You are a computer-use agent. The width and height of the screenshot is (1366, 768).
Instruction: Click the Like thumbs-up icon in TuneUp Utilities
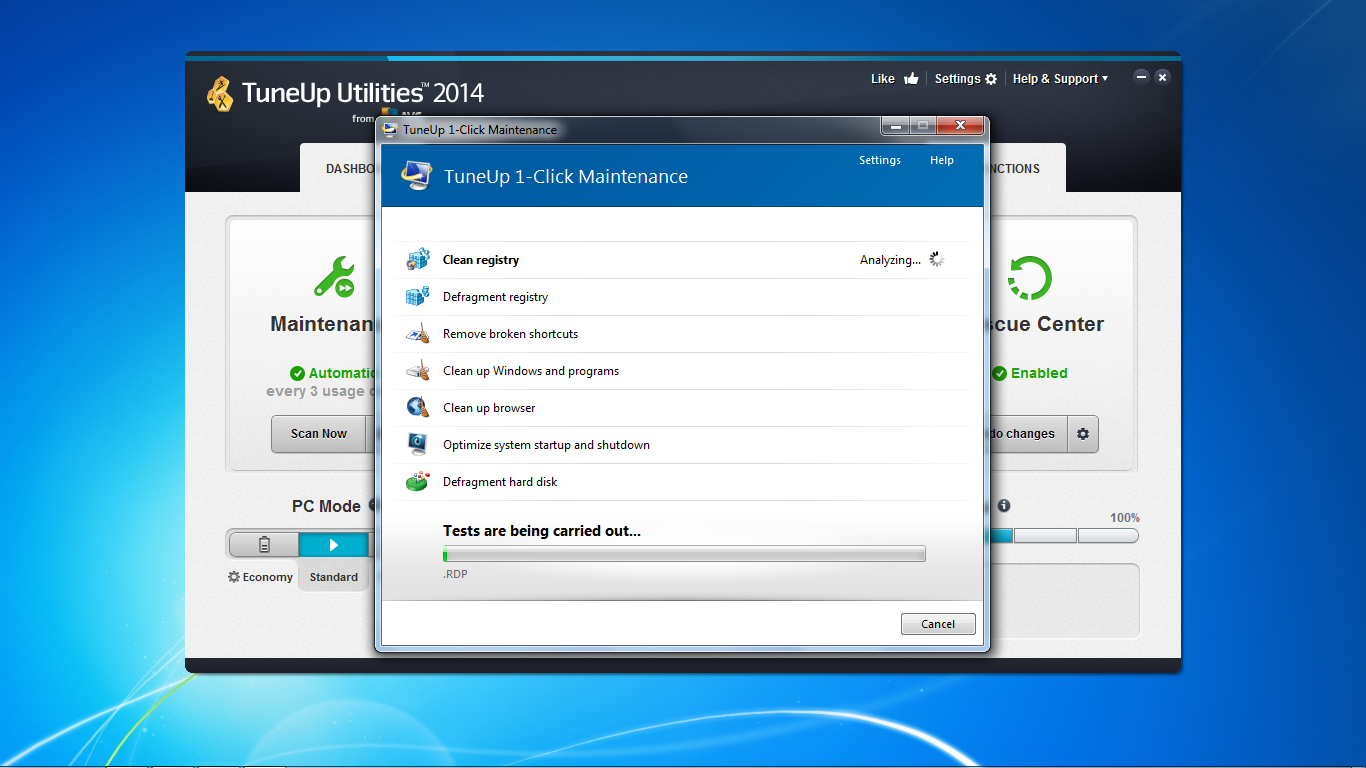[910, 79]
